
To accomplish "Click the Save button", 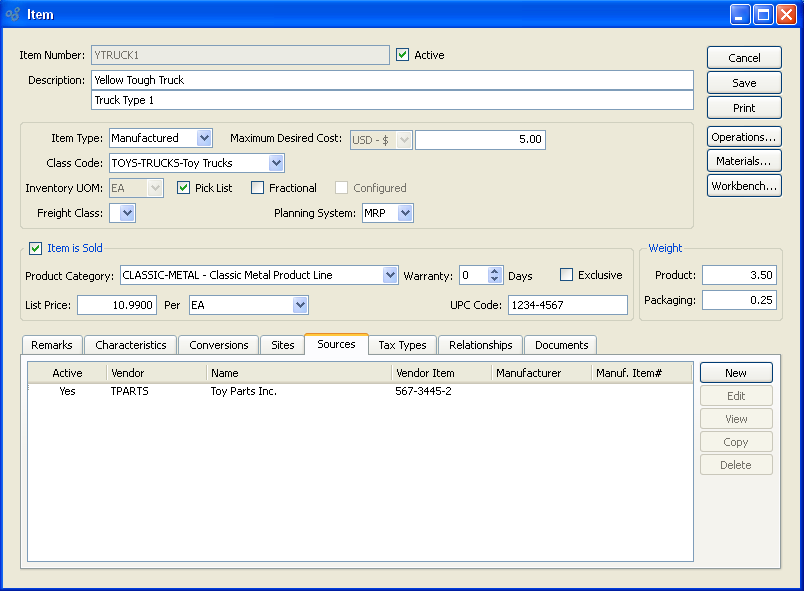I will click(x=744, y=83).
